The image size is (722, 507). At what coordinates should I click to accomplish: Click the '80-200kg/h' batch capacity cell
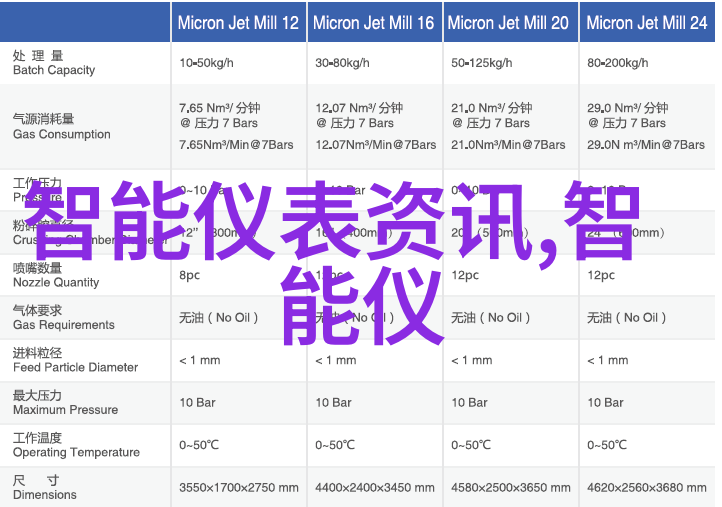[617, 63]
